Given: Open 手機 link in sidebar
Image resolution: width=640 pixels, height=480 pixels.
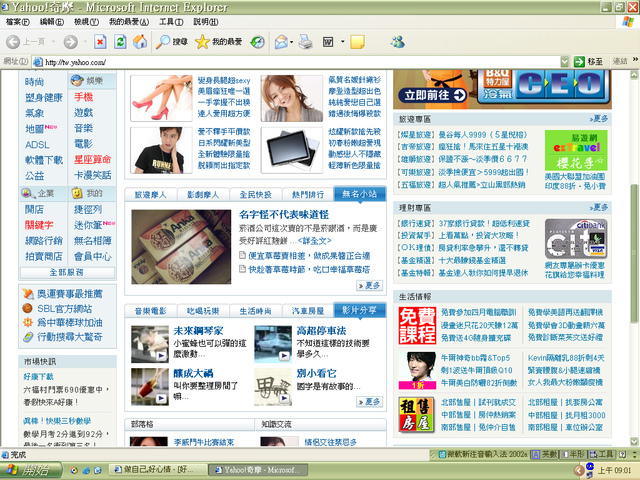Looking at the screenshot, I should click(83, 97).
